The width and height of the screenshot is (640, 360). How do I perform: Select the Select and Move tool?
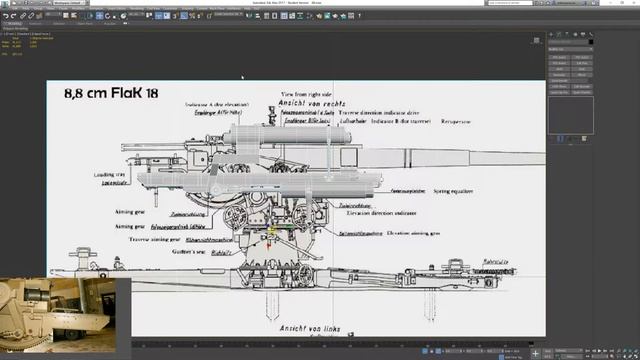coord(100,16)
